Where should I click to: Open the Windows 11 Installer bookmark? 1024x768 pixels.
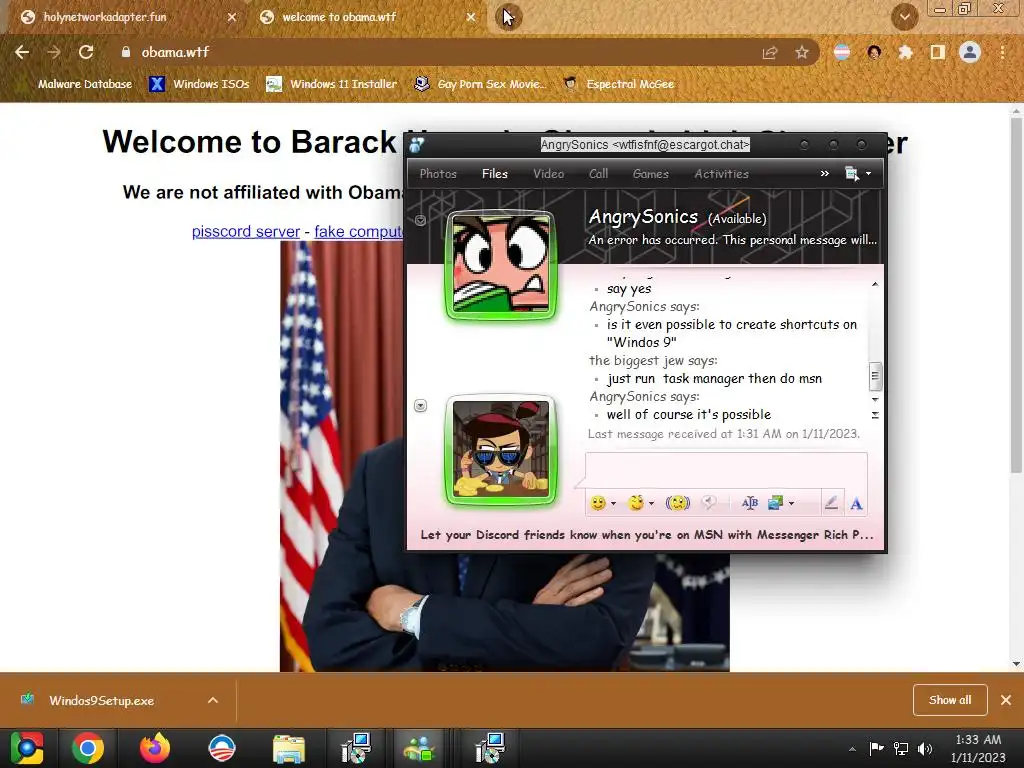pyautogui.click(x=332, y=84)
